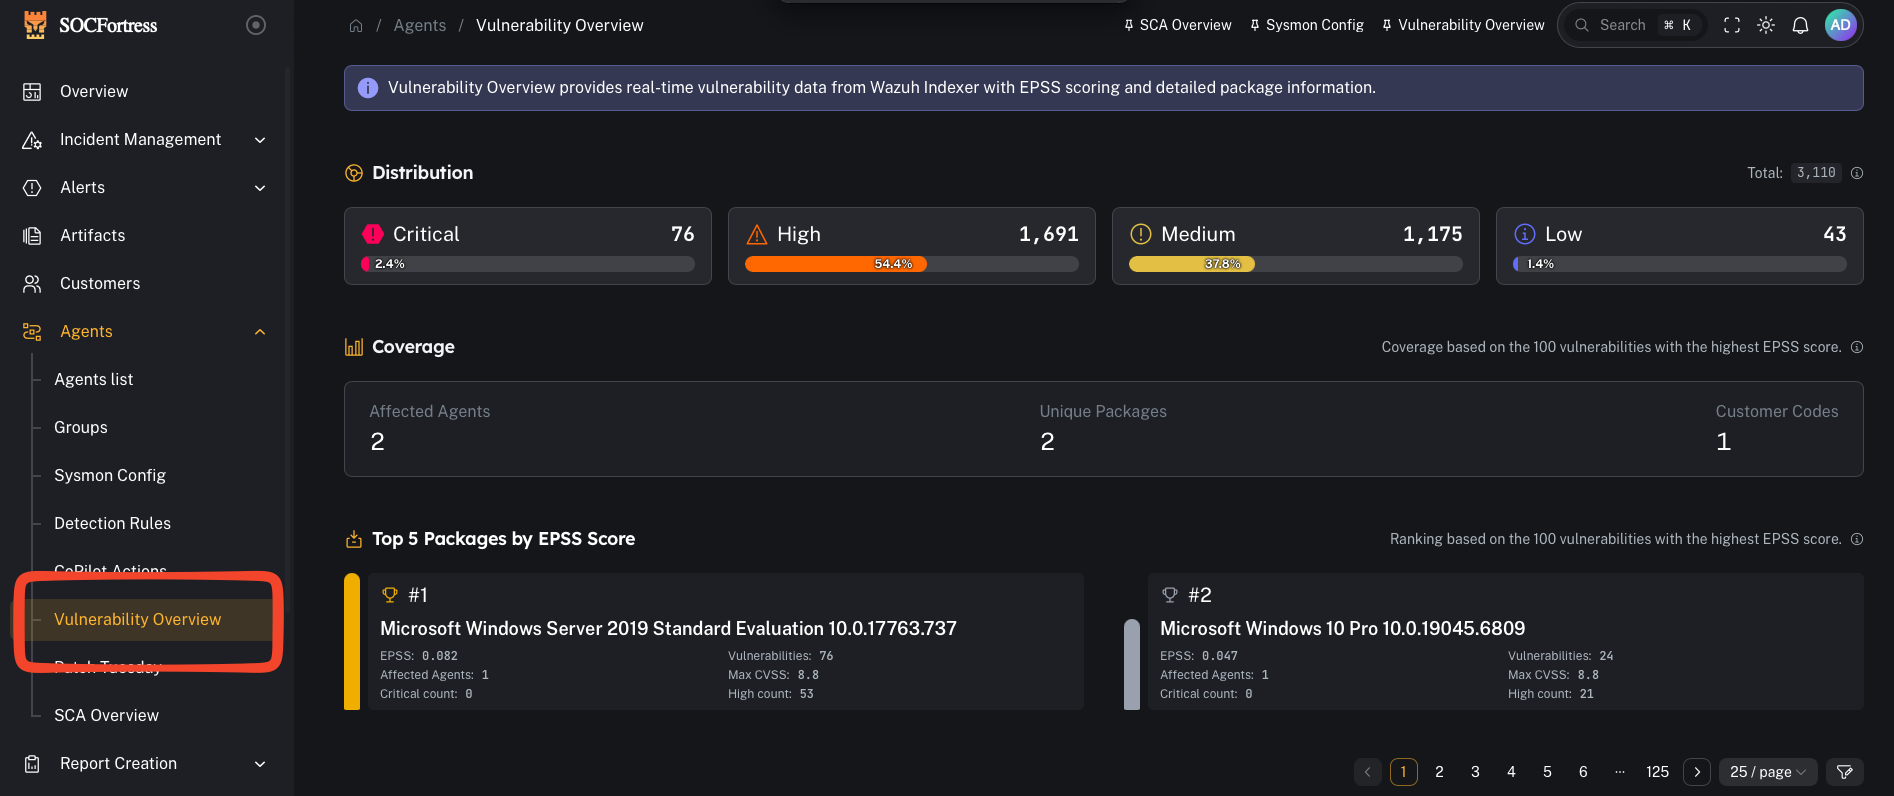Click info icon beside Ranking note
The width and height of the screenshot is (1894, 796).
pos(1857,539)
